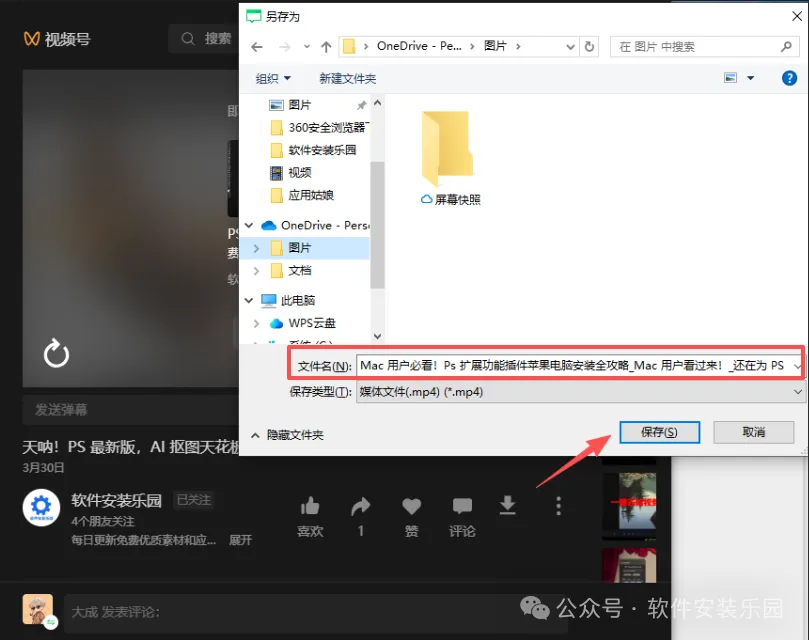Click the Forward arrow in save dialog

coord(284,47)
